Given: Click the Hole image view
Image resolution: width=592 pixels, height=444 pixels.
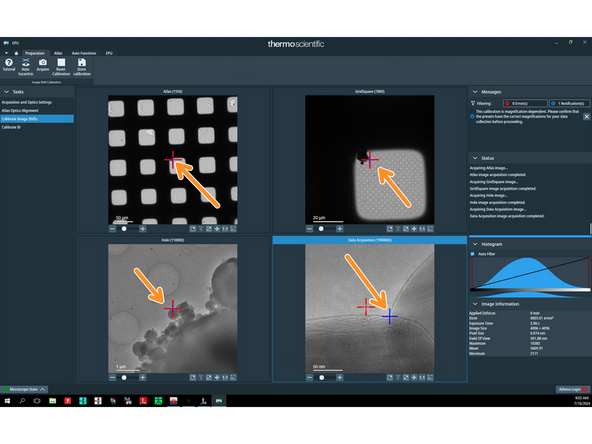Looking at the screenshot, I should [173, 308].
